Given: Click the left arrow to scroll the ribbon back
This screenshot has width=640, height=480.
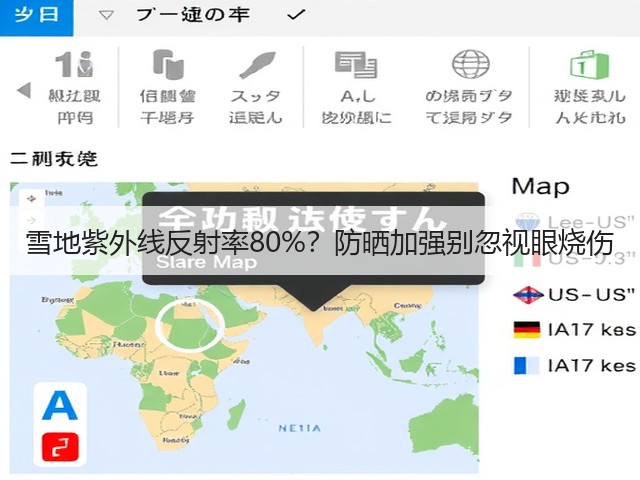Looking at the screenshot, I should [24, 90].
